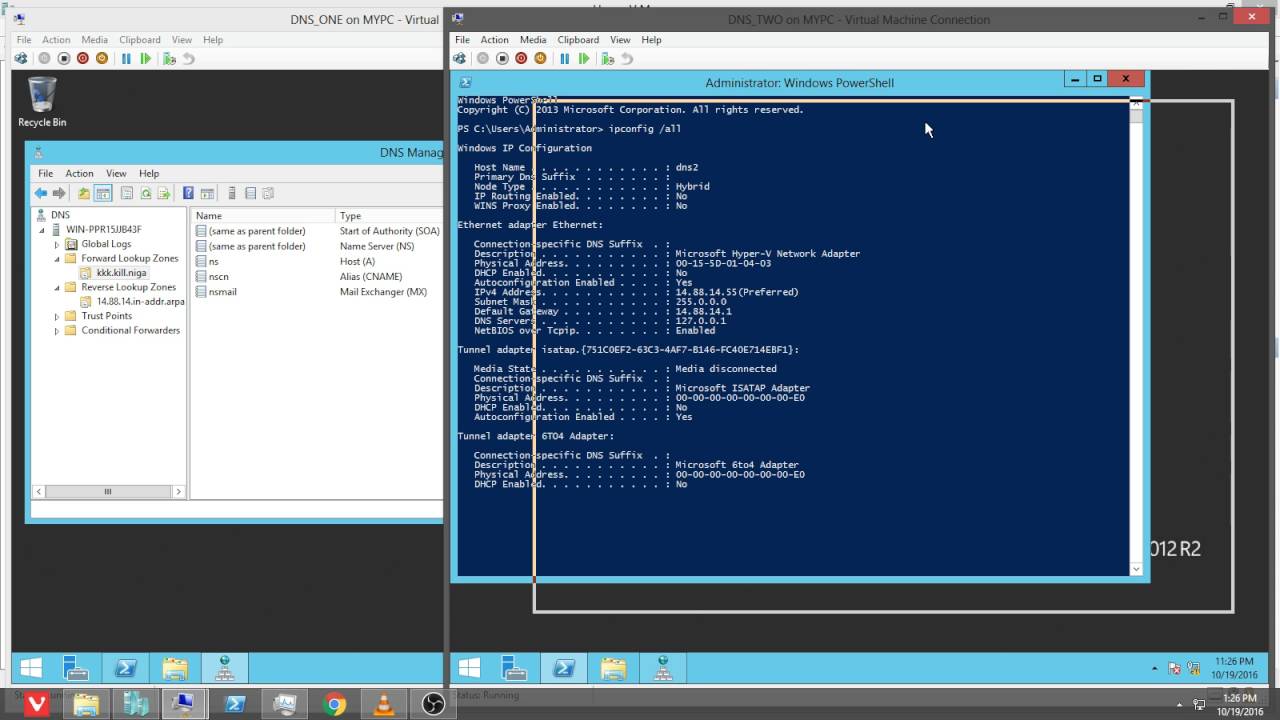Image resolution: width=1280 pixels, height=720 pixels.
Task: Select the 14.88.14.in-addr.arpa reverse zone
Action: pos(131,301)
